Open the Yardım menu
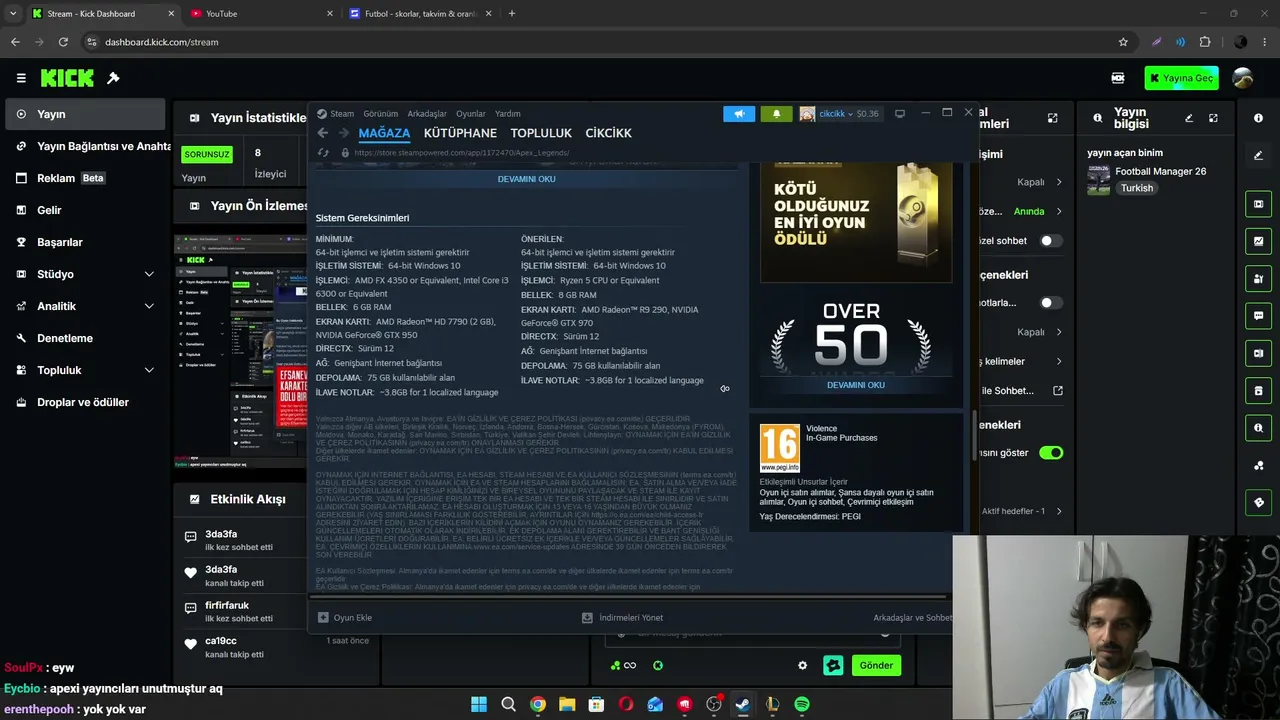This screenshot has height=720, width=1280. pos(508,114)
